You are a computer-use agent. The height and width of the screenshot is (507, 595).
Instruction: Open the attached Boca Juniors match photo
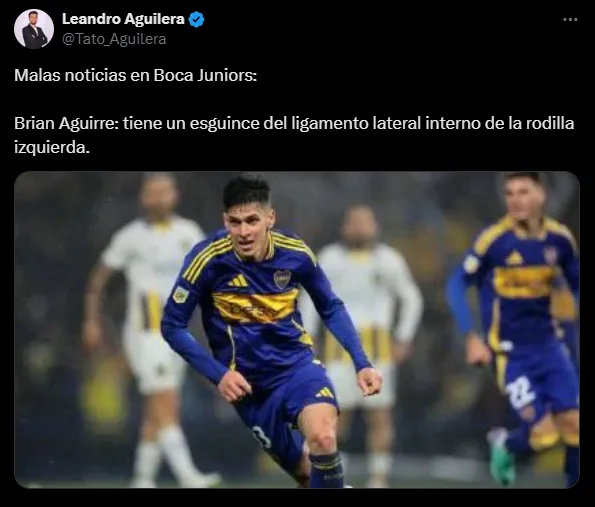tap(297, 329)
